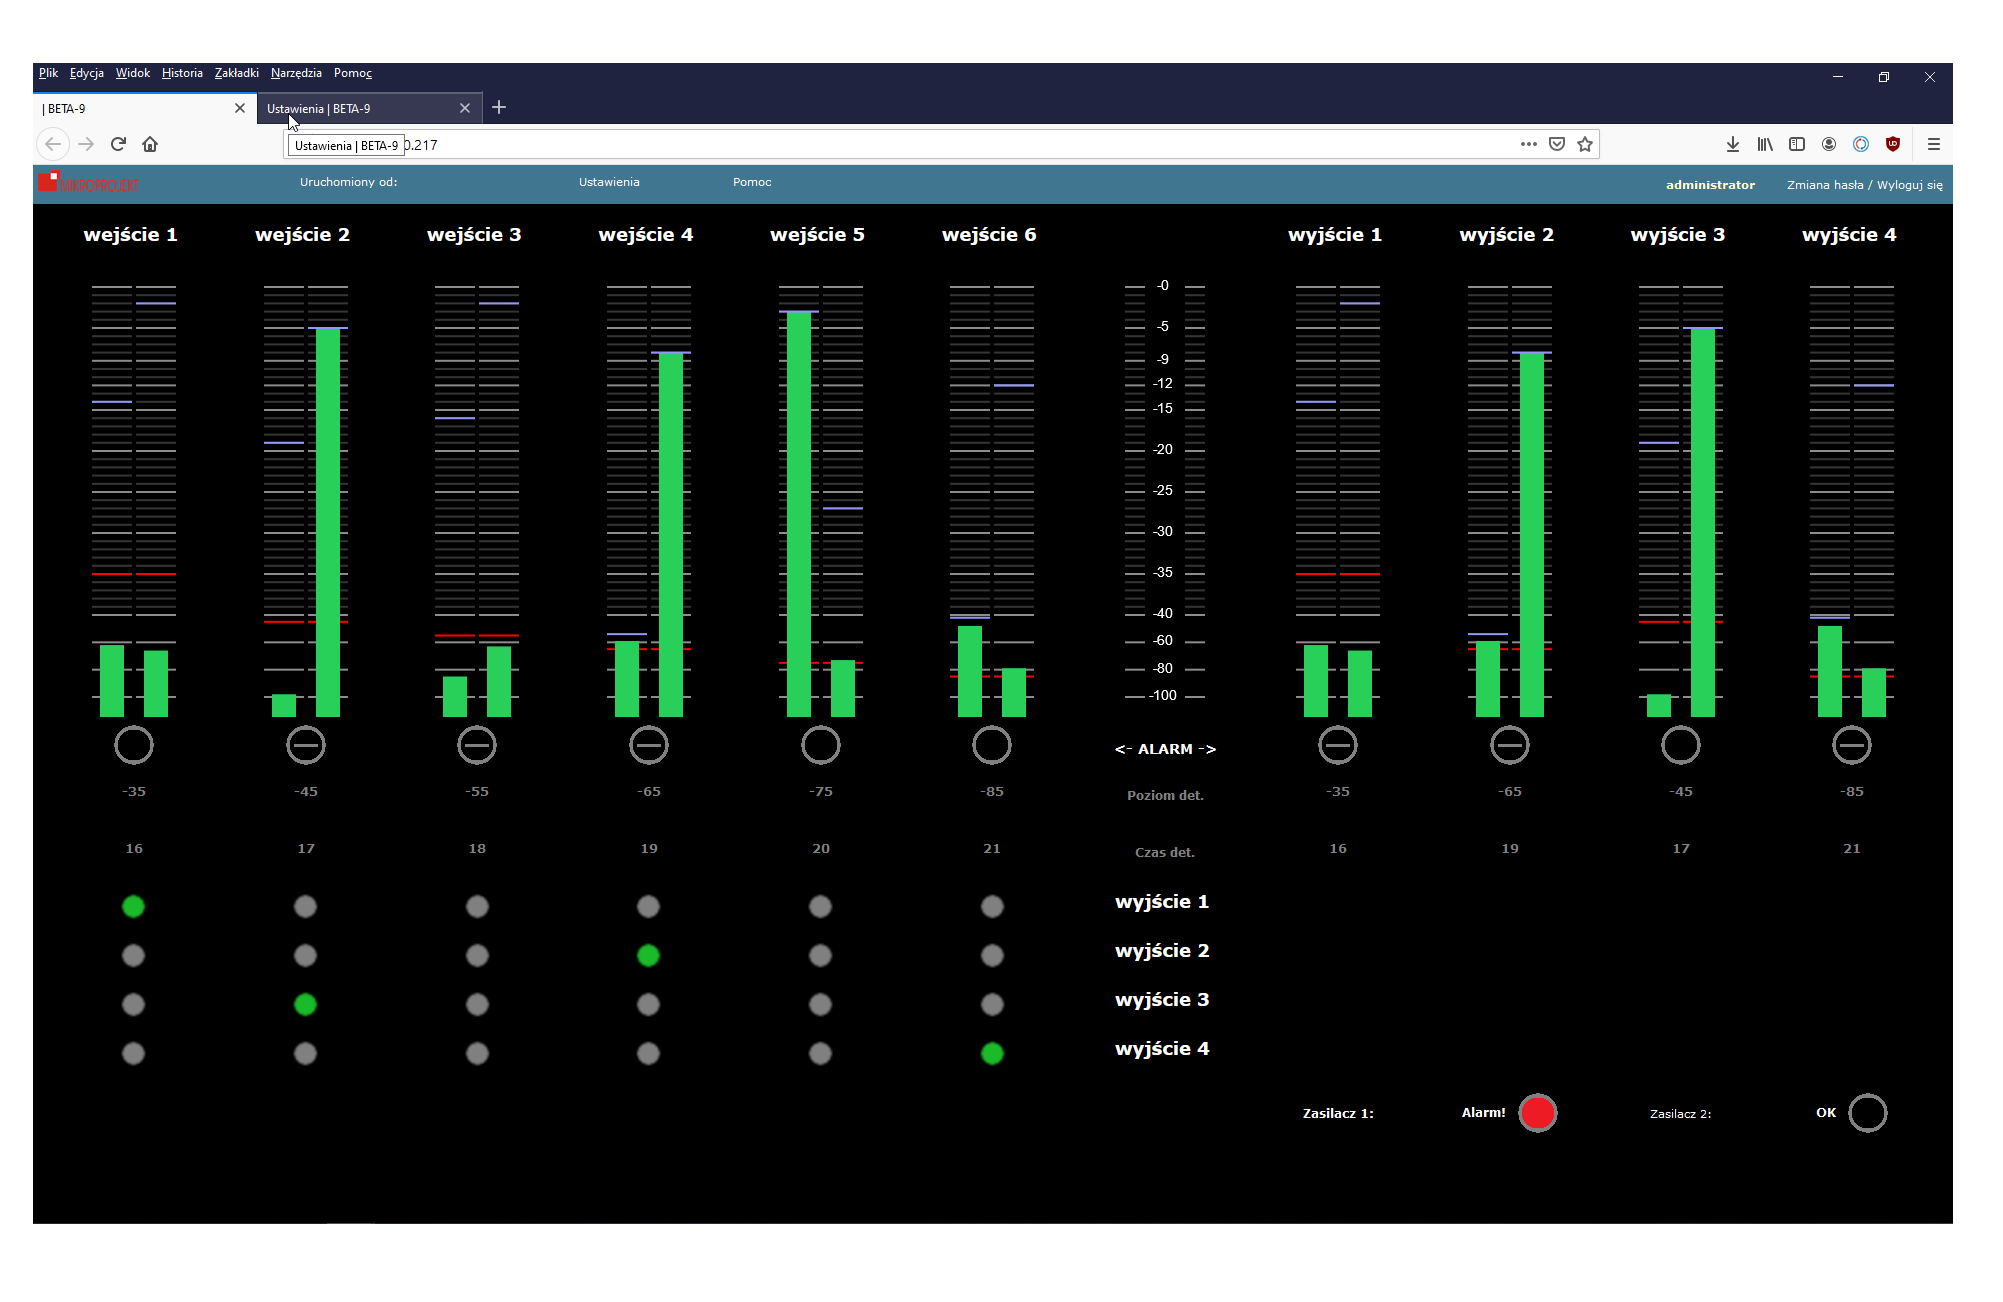Toggle alarm circle under wejście 2
This screenshot has width=2003, height=1302.
point(306,745)
